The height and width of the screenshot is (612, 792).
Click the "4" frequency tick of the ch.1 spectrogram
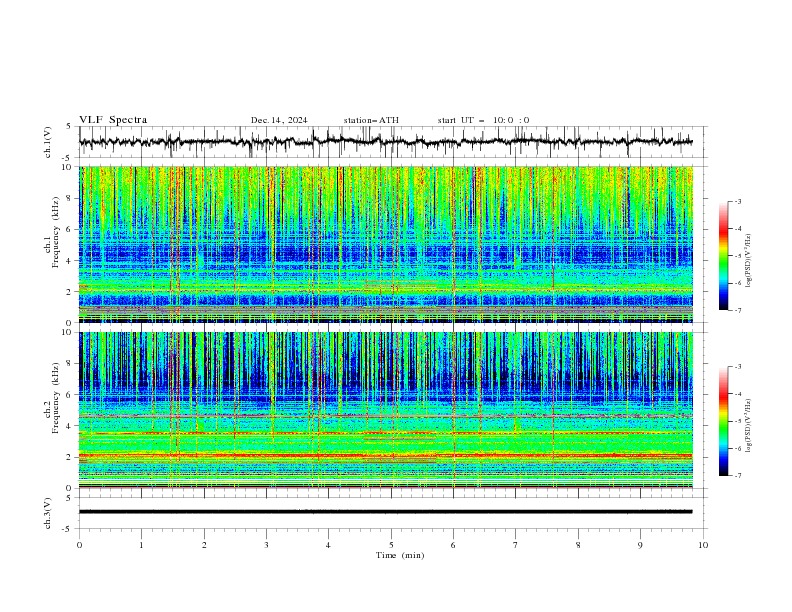pos(71,261)
